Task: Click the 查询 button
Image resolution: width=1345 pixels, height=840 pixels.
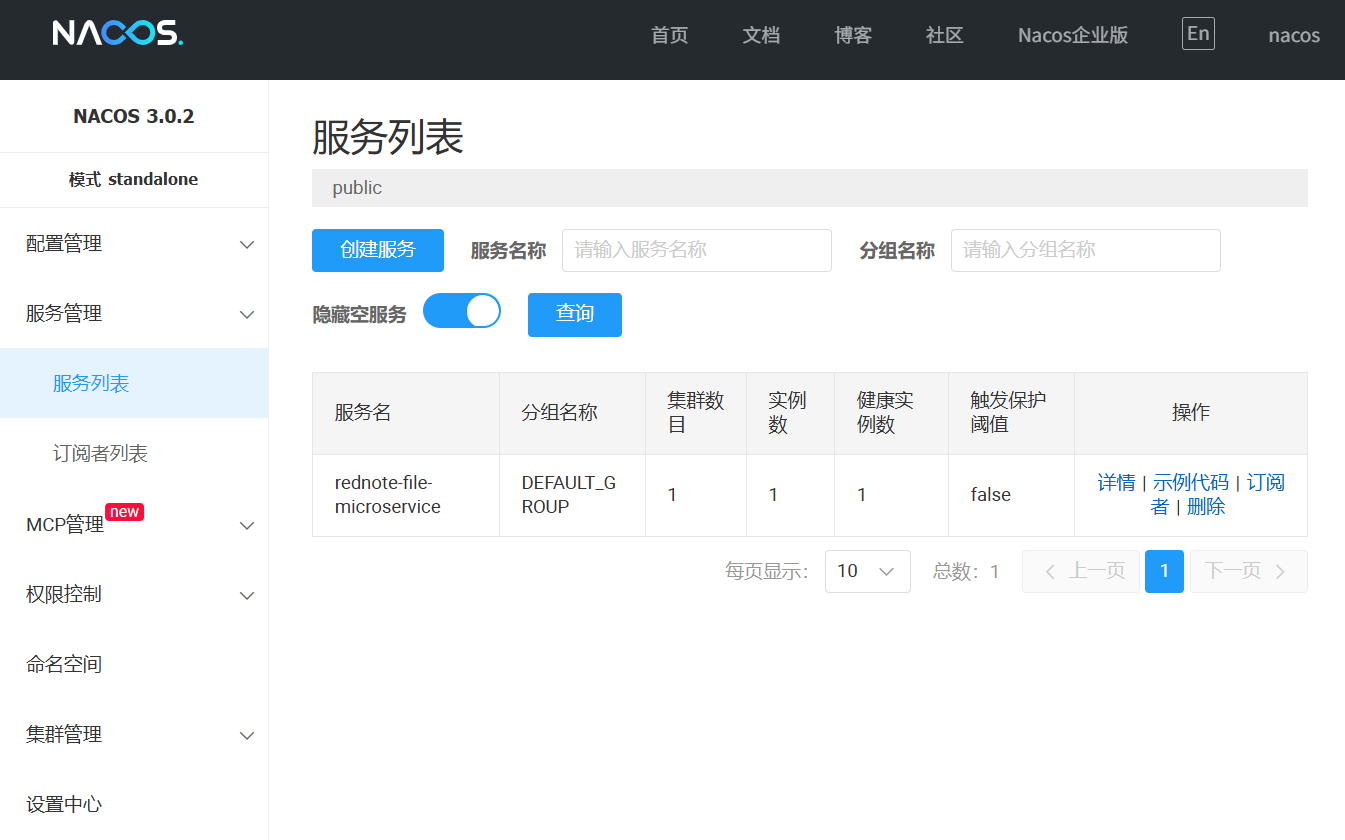Action: [x=575, y=314]
